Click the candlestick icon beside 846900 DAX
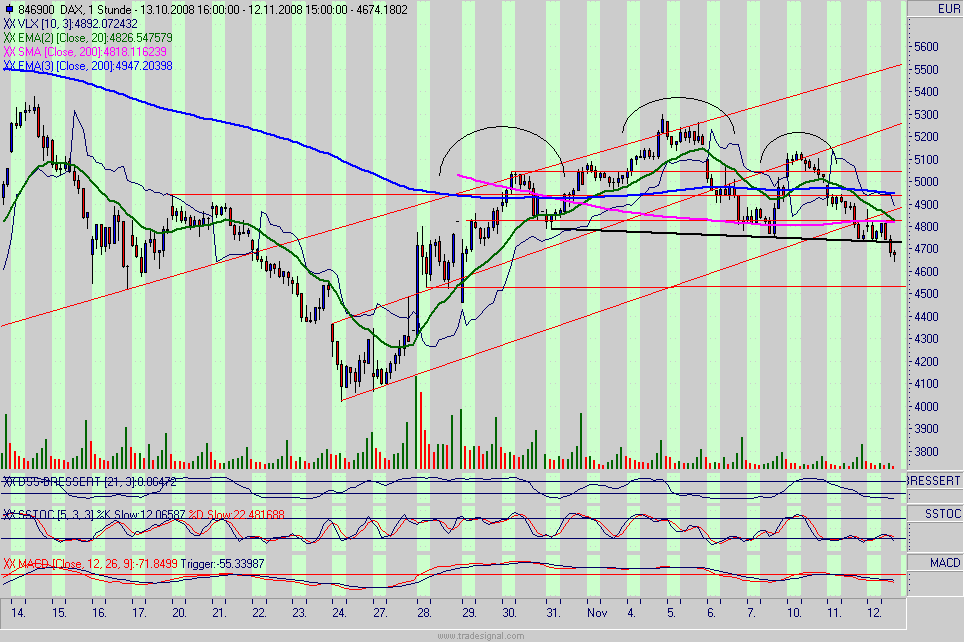 click(8, 10)
